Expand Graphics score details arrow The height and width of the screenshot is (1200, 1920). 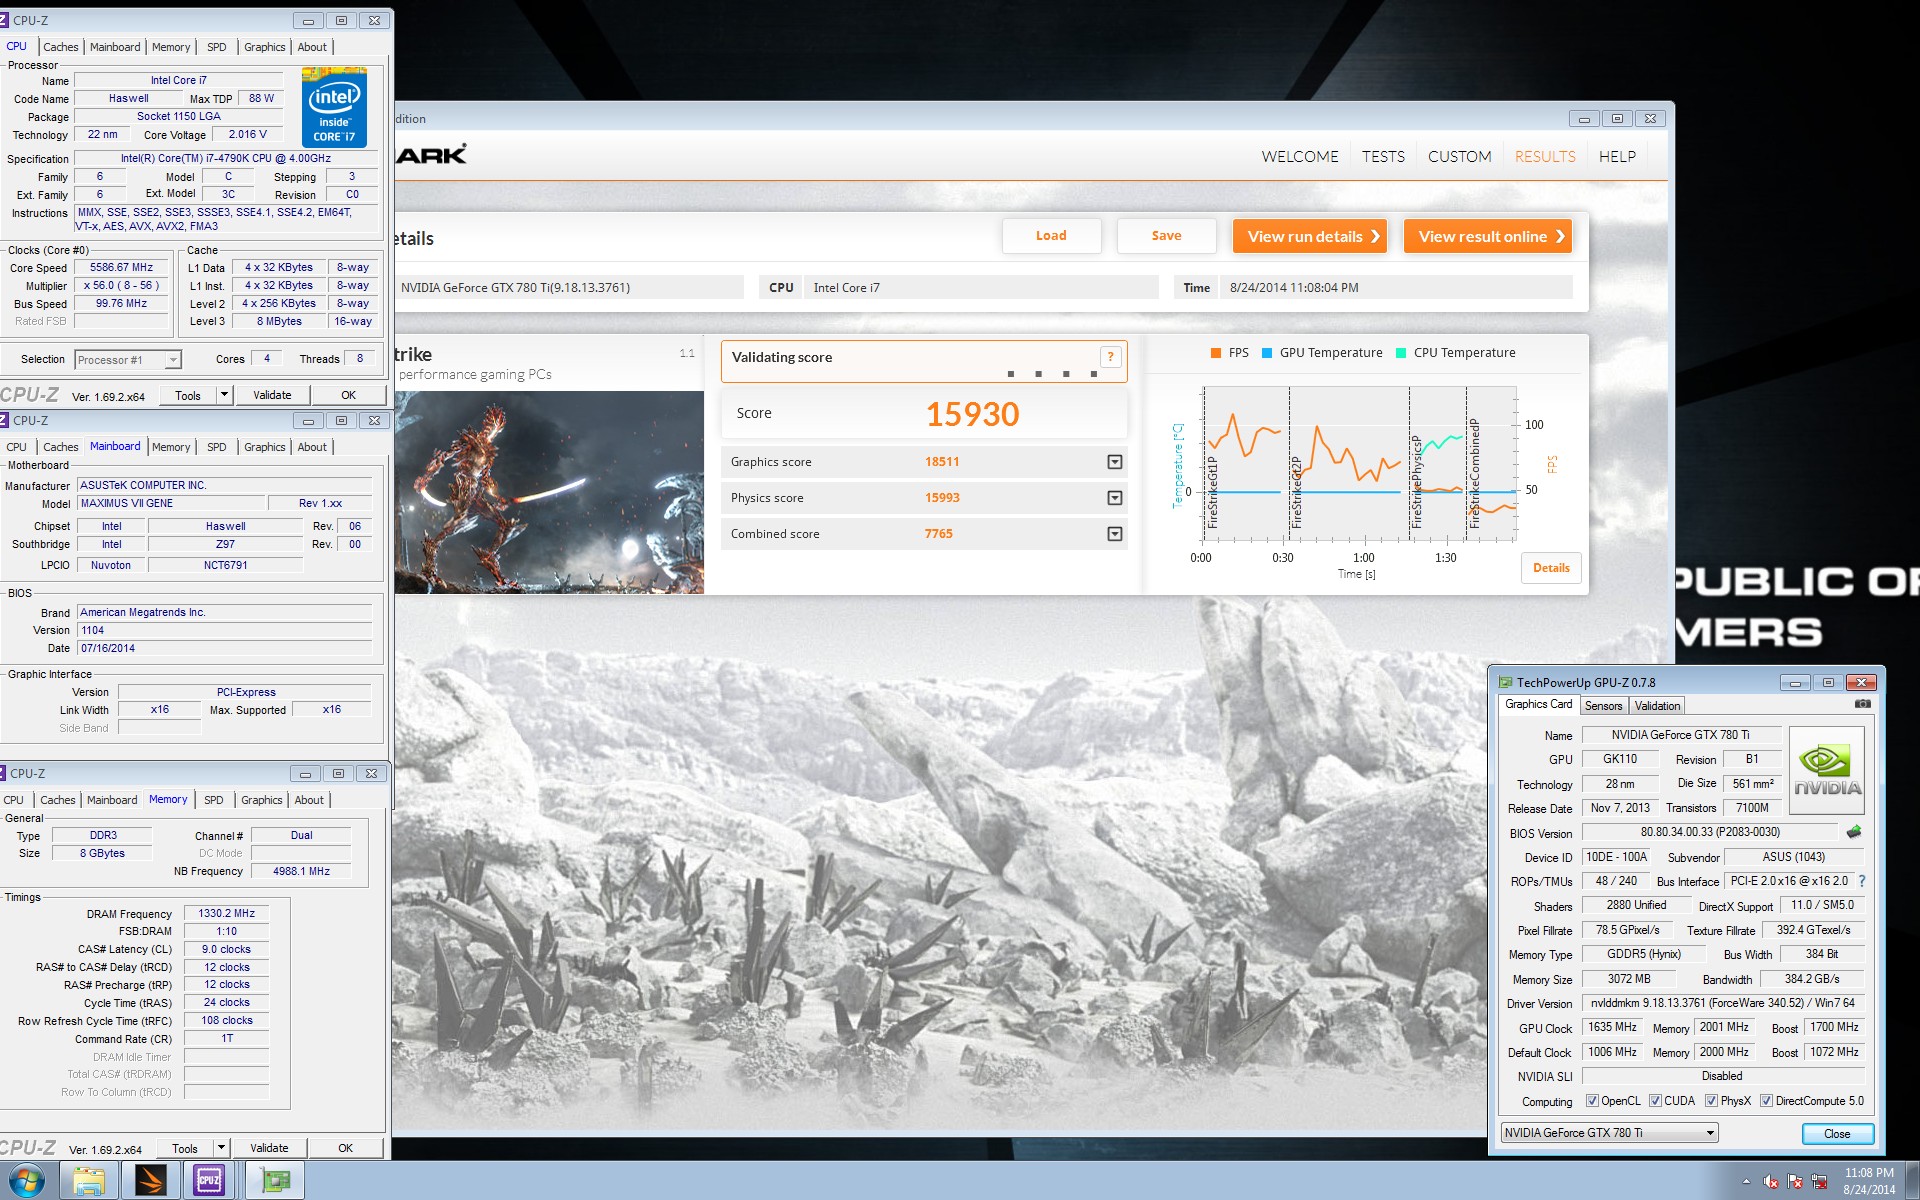click(x=1116, y=460)
